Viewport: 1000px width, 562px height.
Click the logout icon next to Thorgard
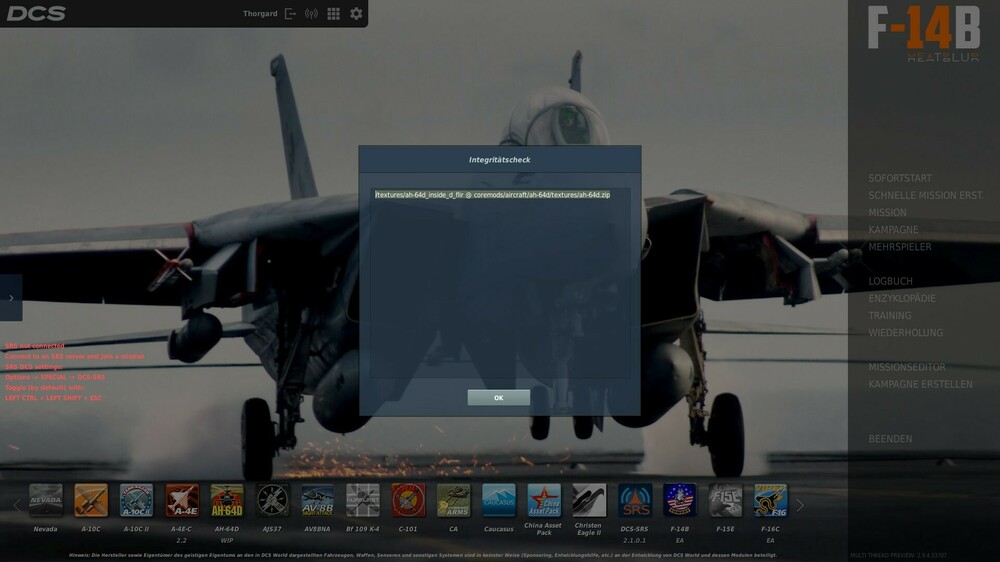pyautogui.click(x=290, y=13)
